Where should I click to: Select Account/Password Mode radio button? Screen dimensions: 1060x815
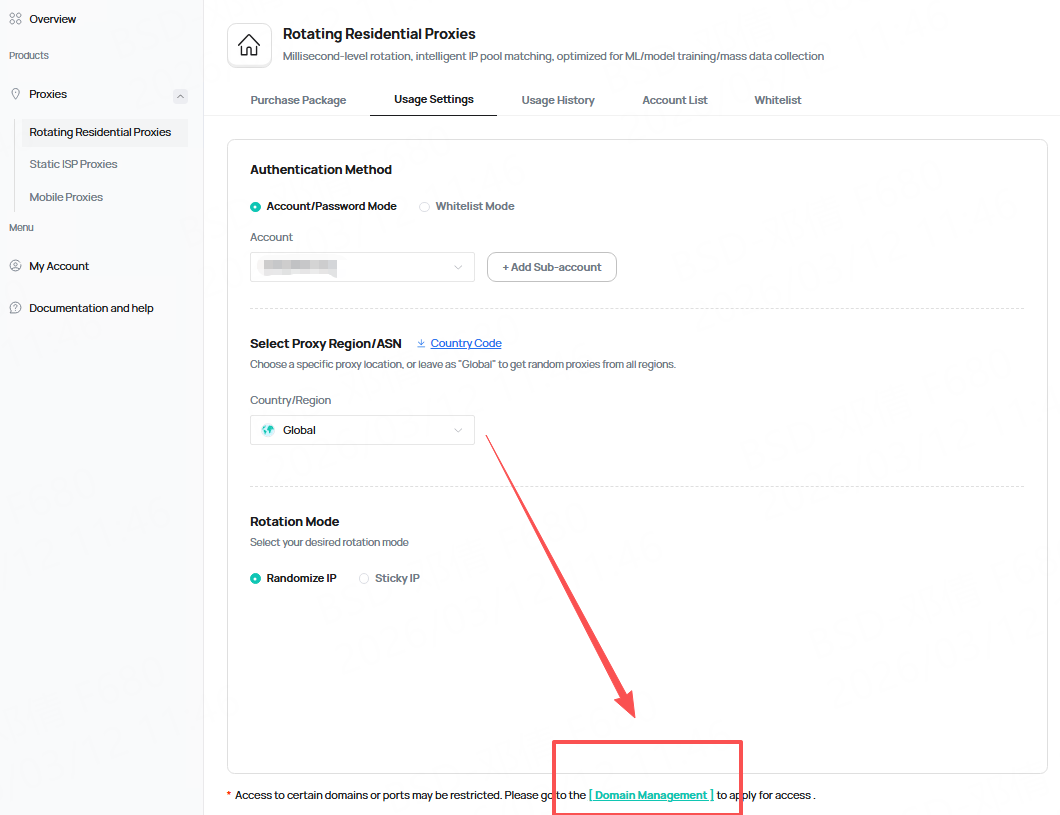tap(256, 207)
